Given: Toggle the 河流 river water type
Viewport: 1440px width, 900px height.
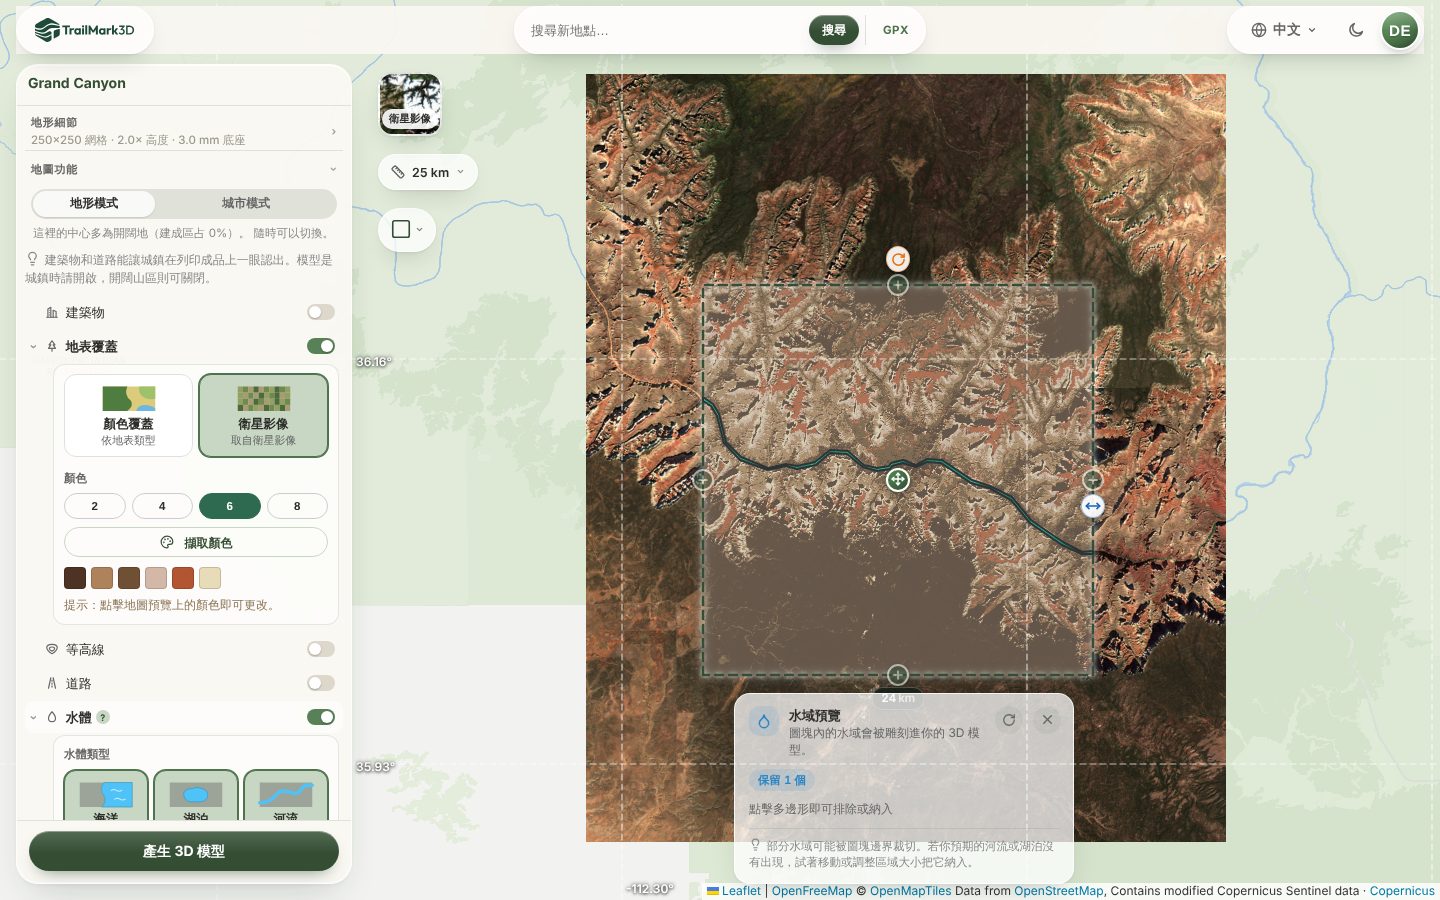Looking at the screenshot, I should click(286, 796).
